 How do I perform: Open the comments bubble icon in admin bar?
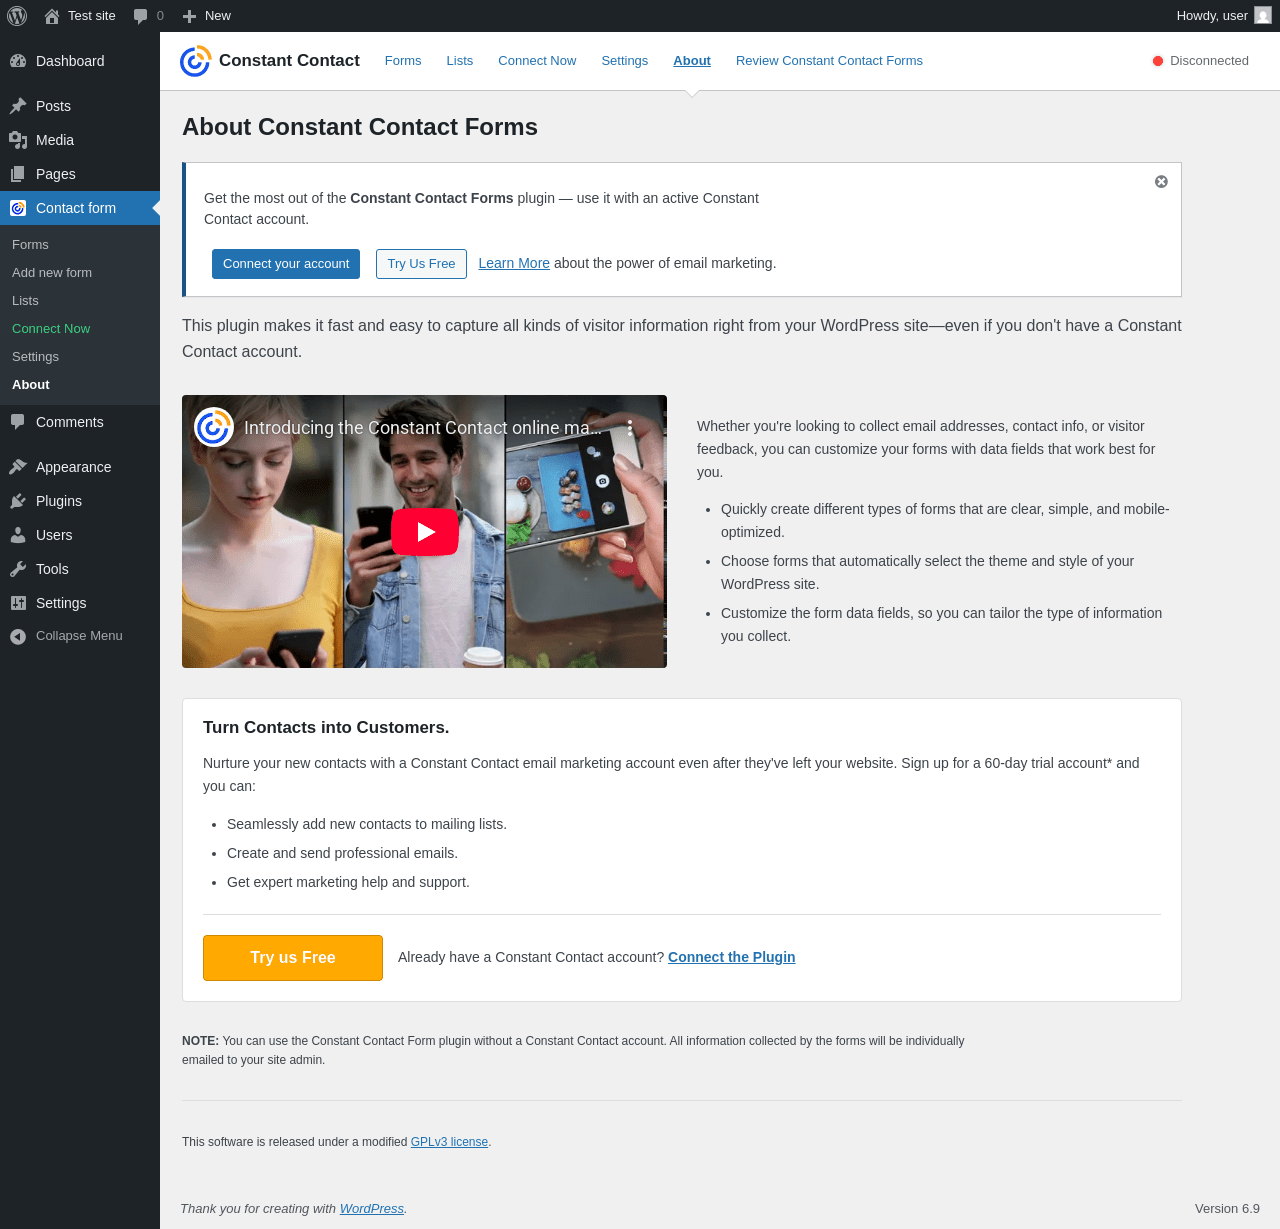(141, 16)
